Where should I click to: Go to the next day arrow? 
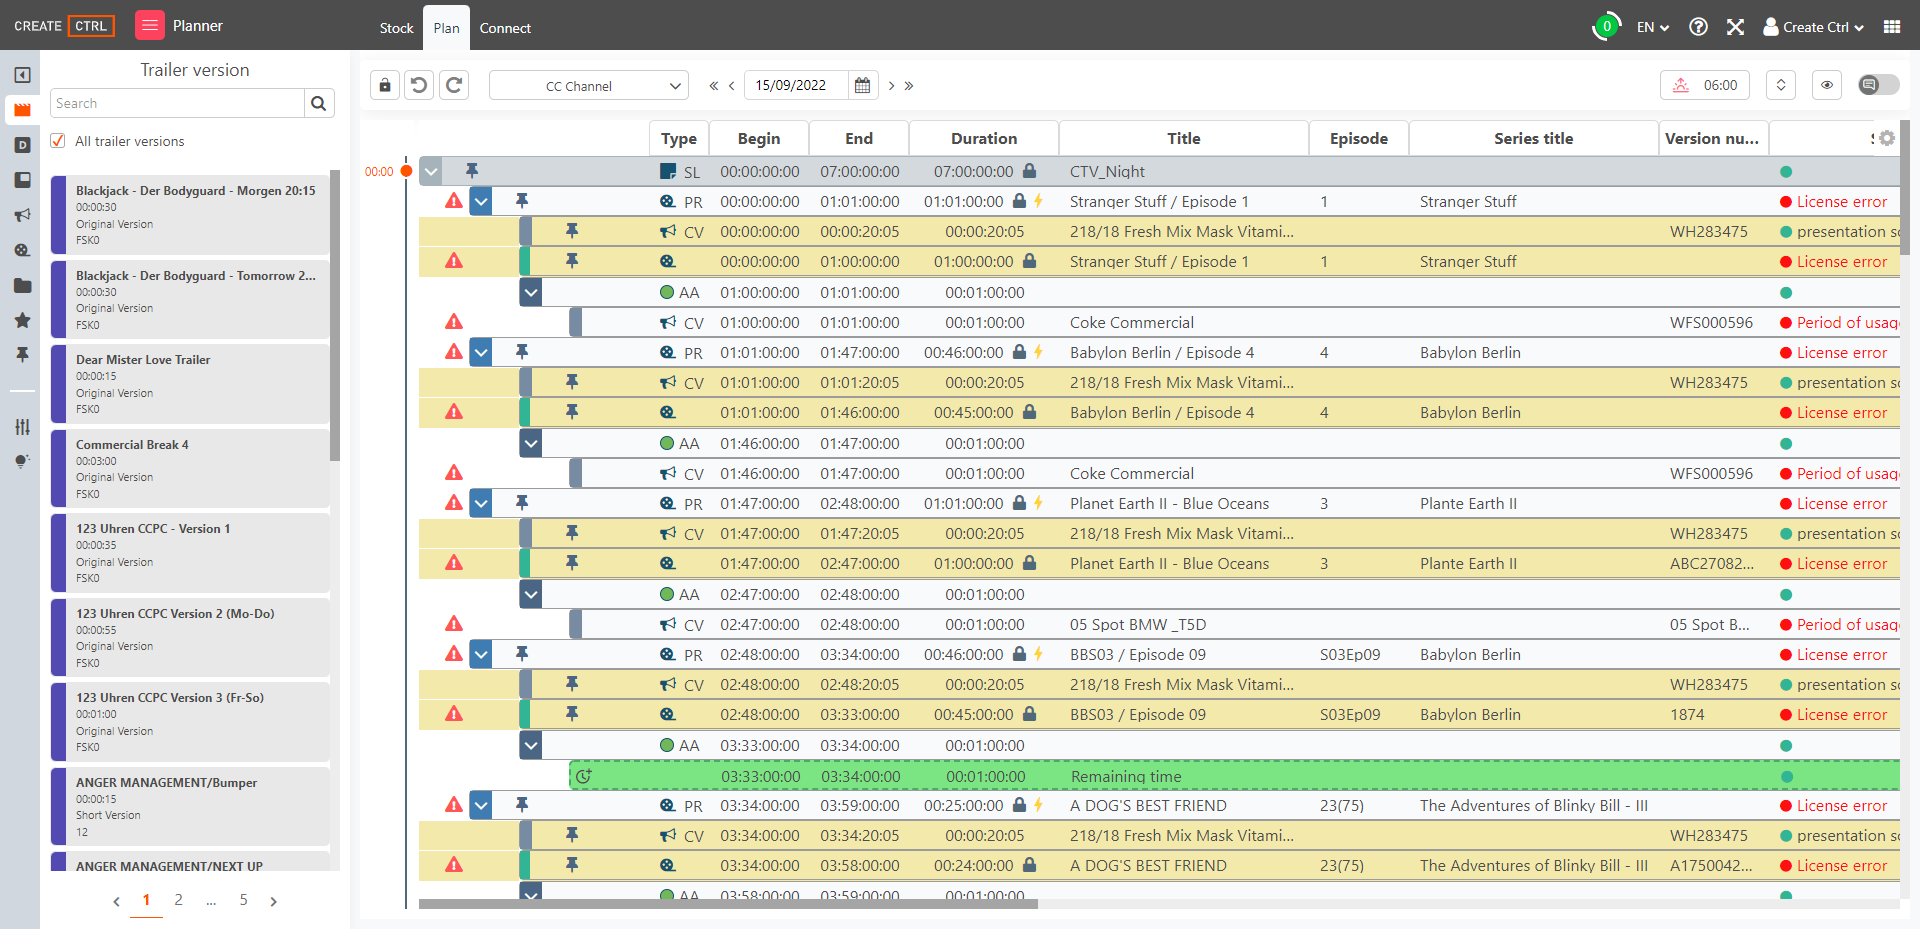(891, 86)
